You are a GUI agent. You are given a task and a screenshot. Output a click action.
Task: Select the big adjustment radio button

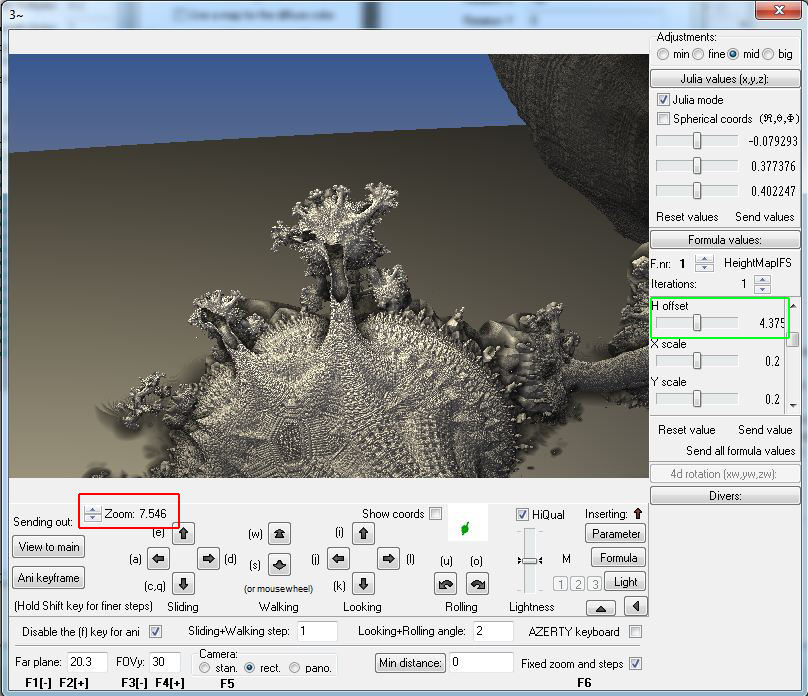coord(768,54)
